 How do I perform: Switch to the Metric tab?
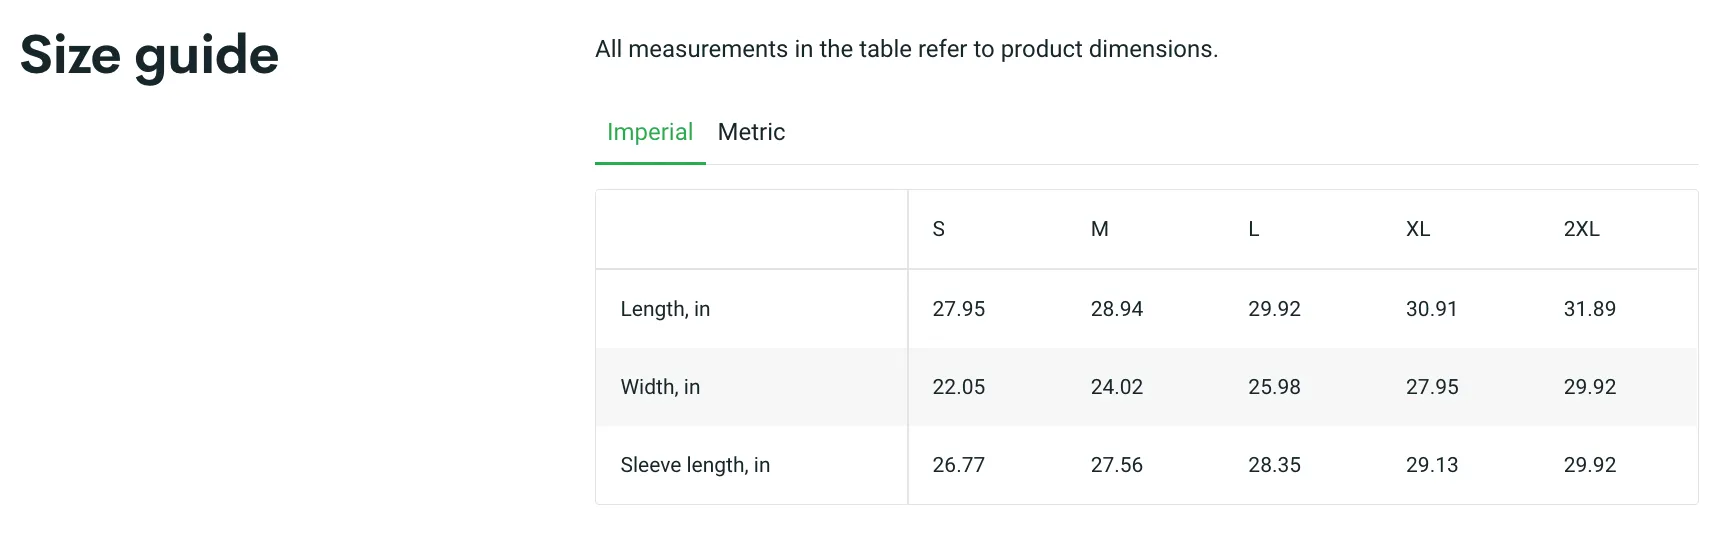pos(751,132)
